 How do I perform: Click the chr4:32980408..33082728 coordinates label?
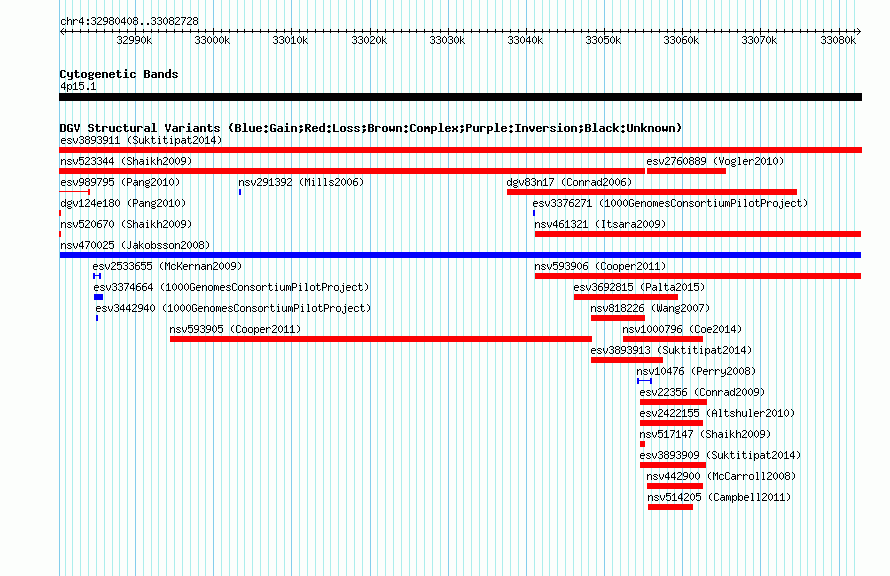click(x=129, y=22)
